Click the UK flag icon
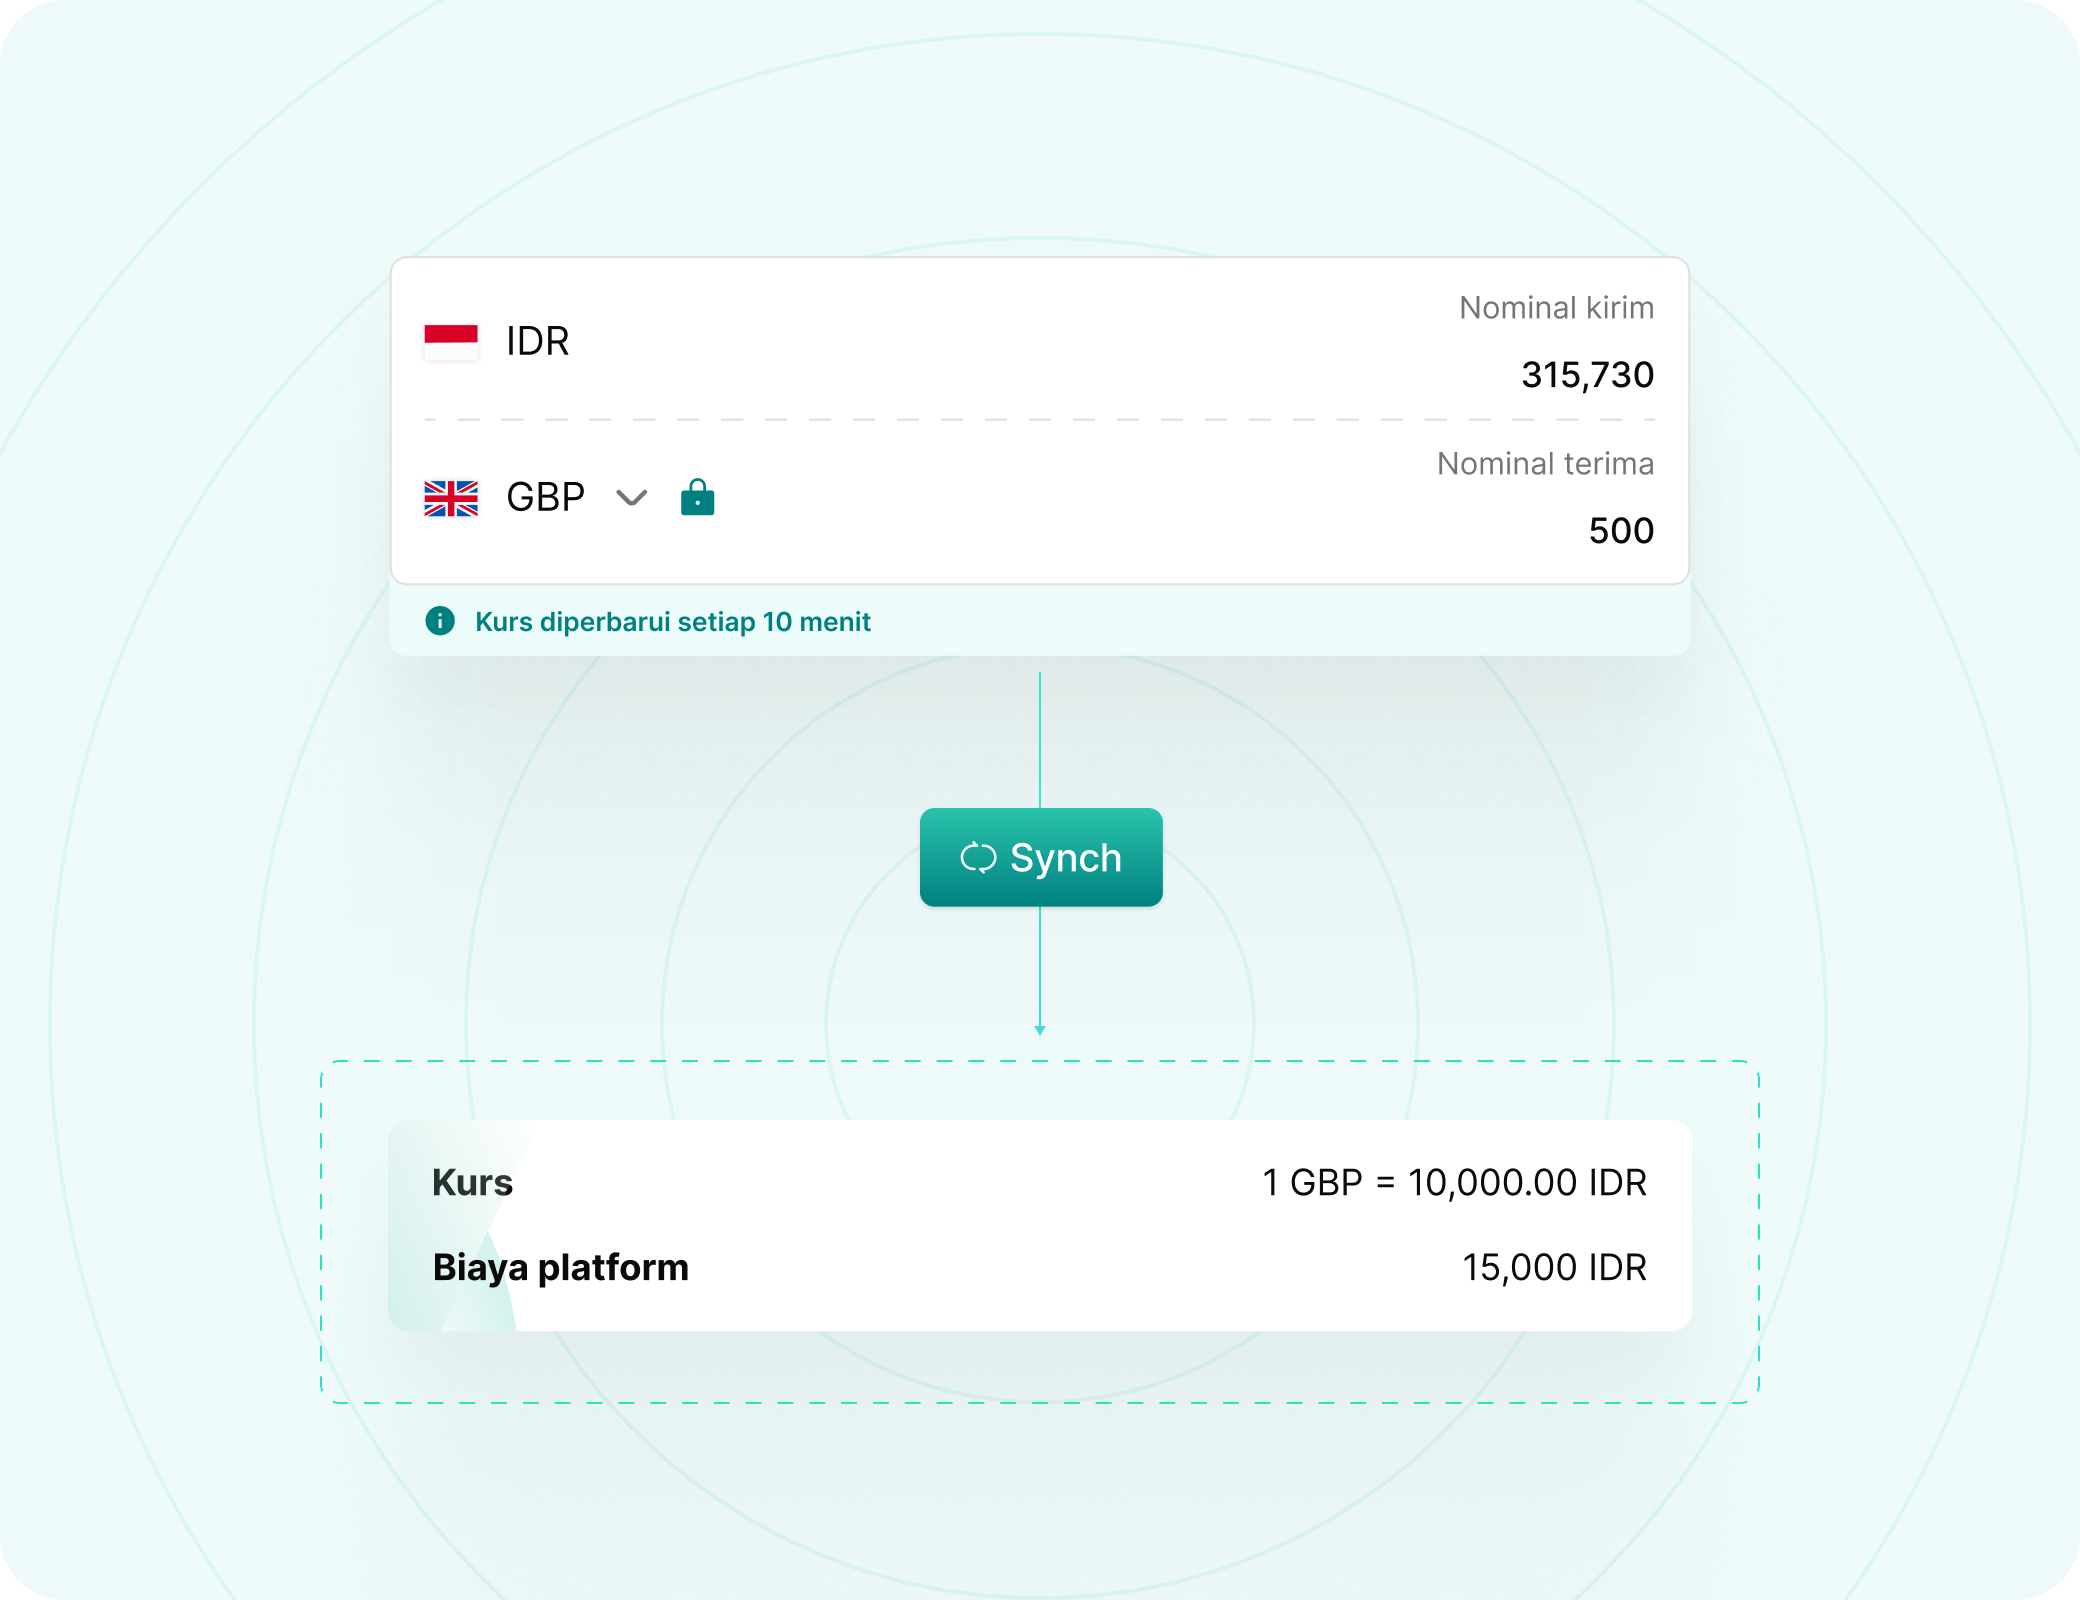This screenshot has width=2080, height=1600. [x=451, y=498]
